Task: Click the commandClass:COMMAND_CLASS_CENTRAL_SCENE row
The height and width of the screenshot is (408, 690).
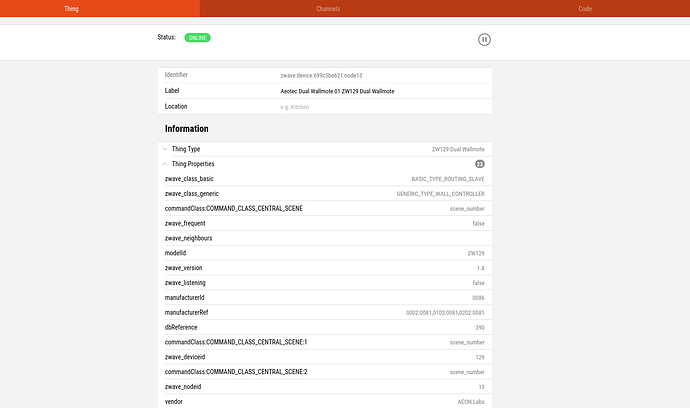Action: 325,209
